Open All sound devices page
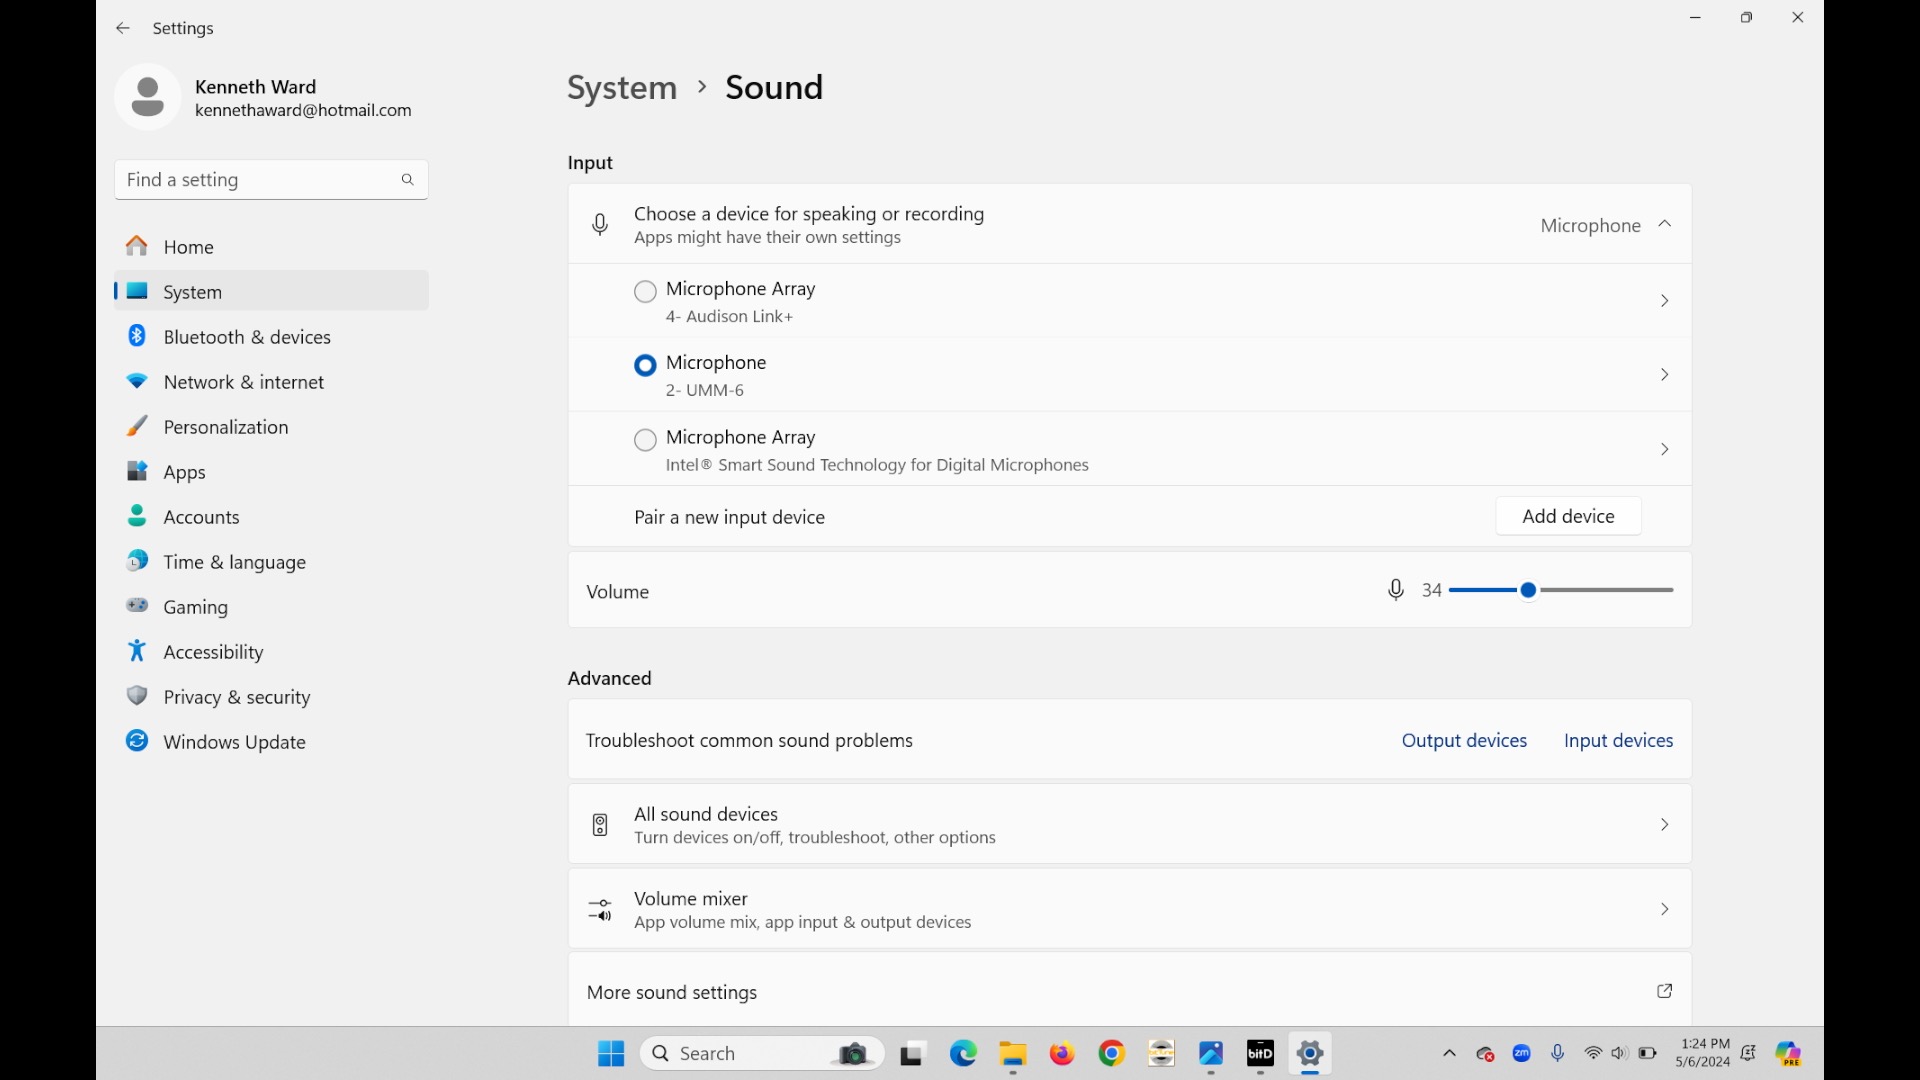This screenshot has width=1920, height=1080. [1130, 825]
